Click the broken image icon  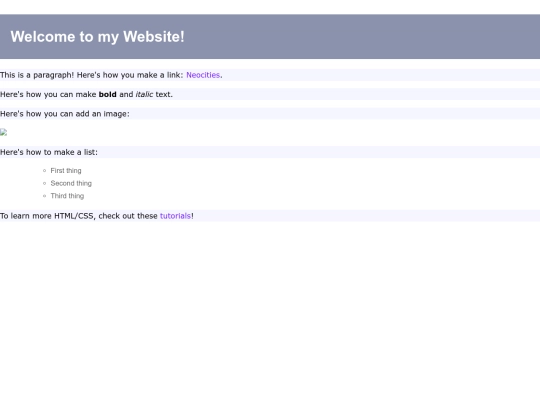(3, 133)
